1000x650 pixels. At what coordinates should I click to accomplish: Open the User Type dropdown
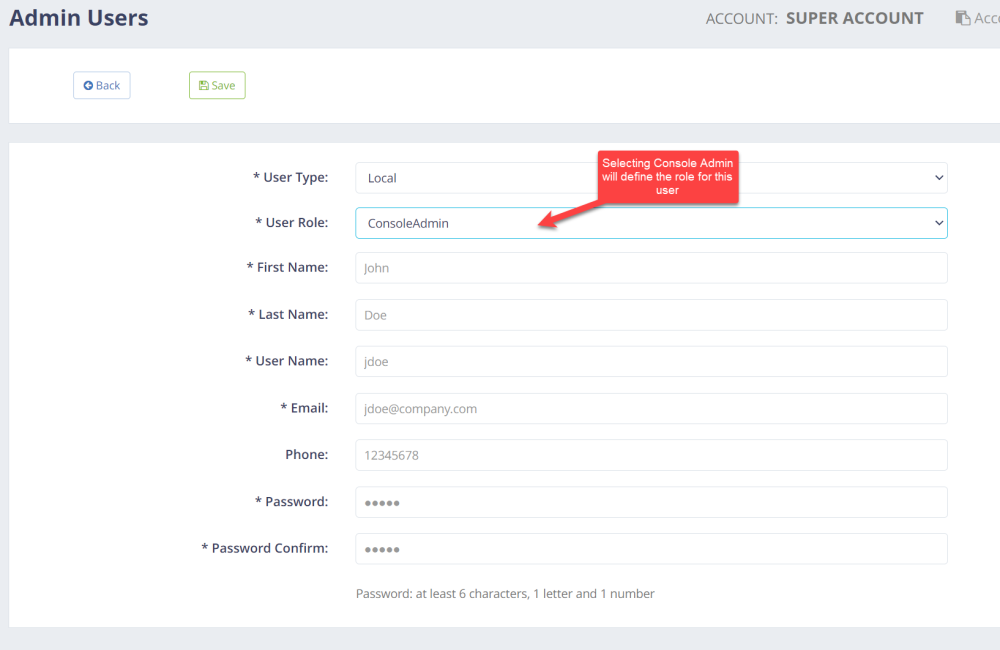(x=650, y=177)
